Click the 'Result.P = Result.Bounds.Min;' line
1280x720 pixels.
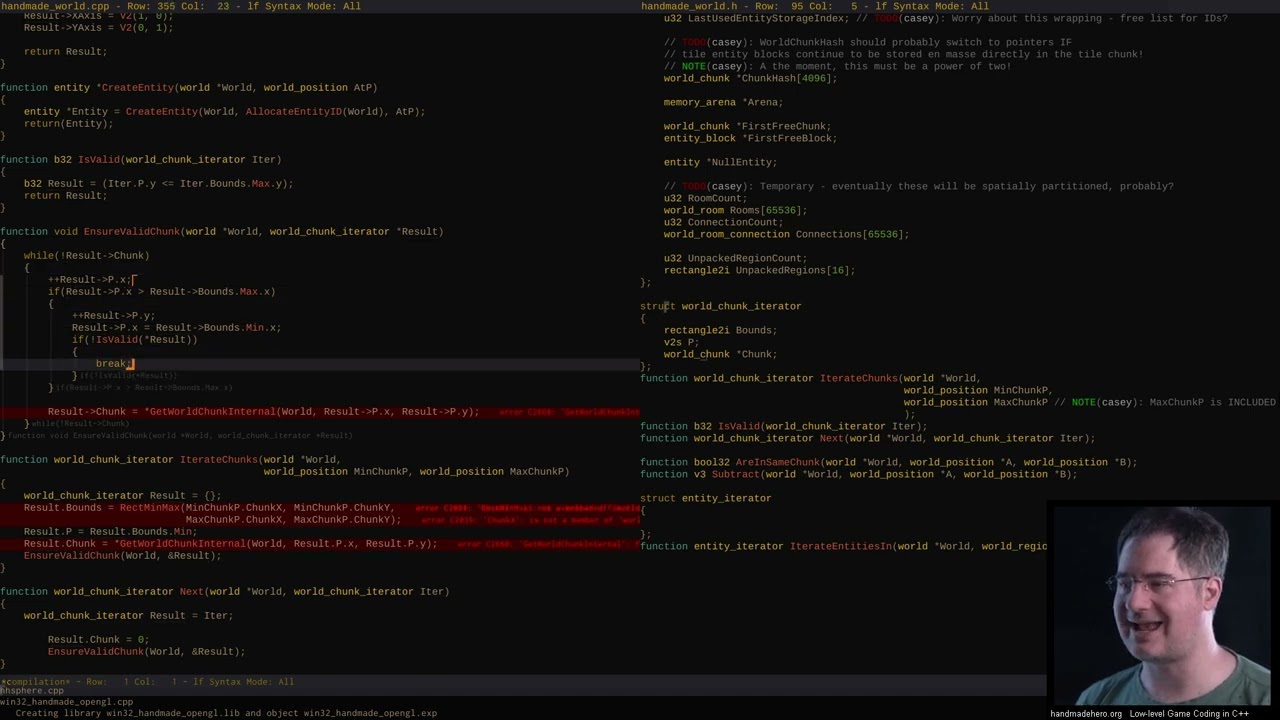110,532
